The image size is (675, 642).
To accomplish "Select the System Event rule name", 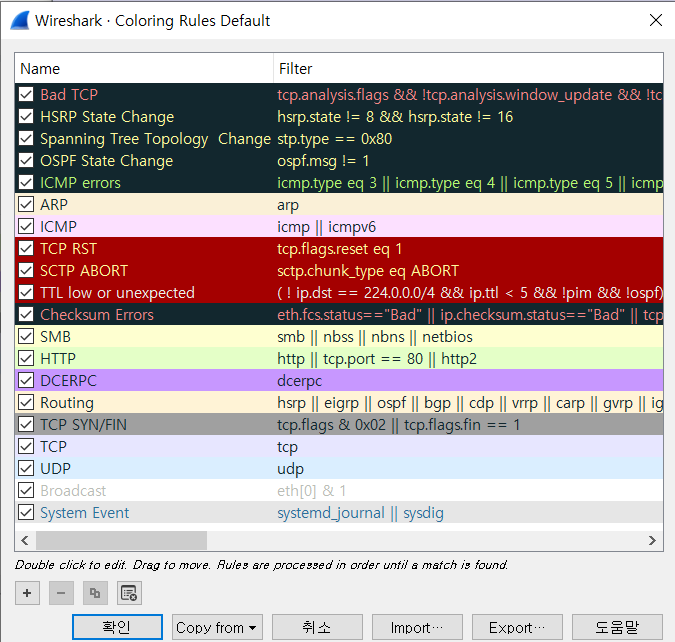I will (x=84, y=512).
